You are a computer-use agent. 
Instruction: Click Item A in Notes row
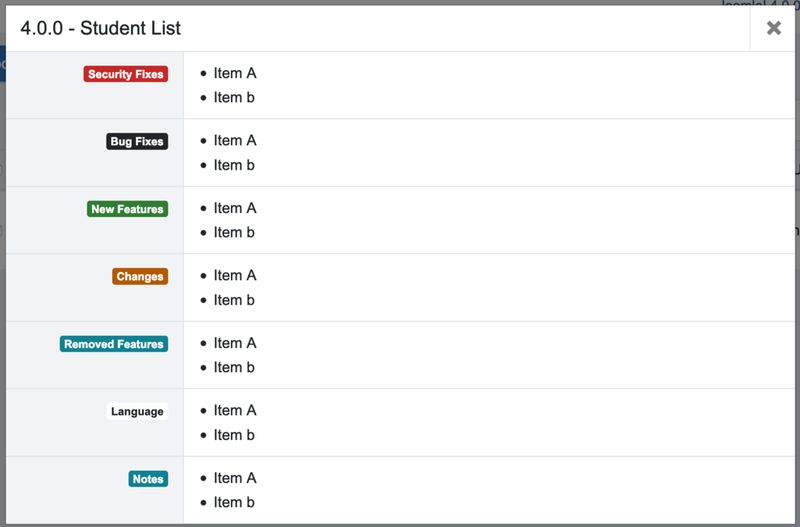(x=235, y=478)
